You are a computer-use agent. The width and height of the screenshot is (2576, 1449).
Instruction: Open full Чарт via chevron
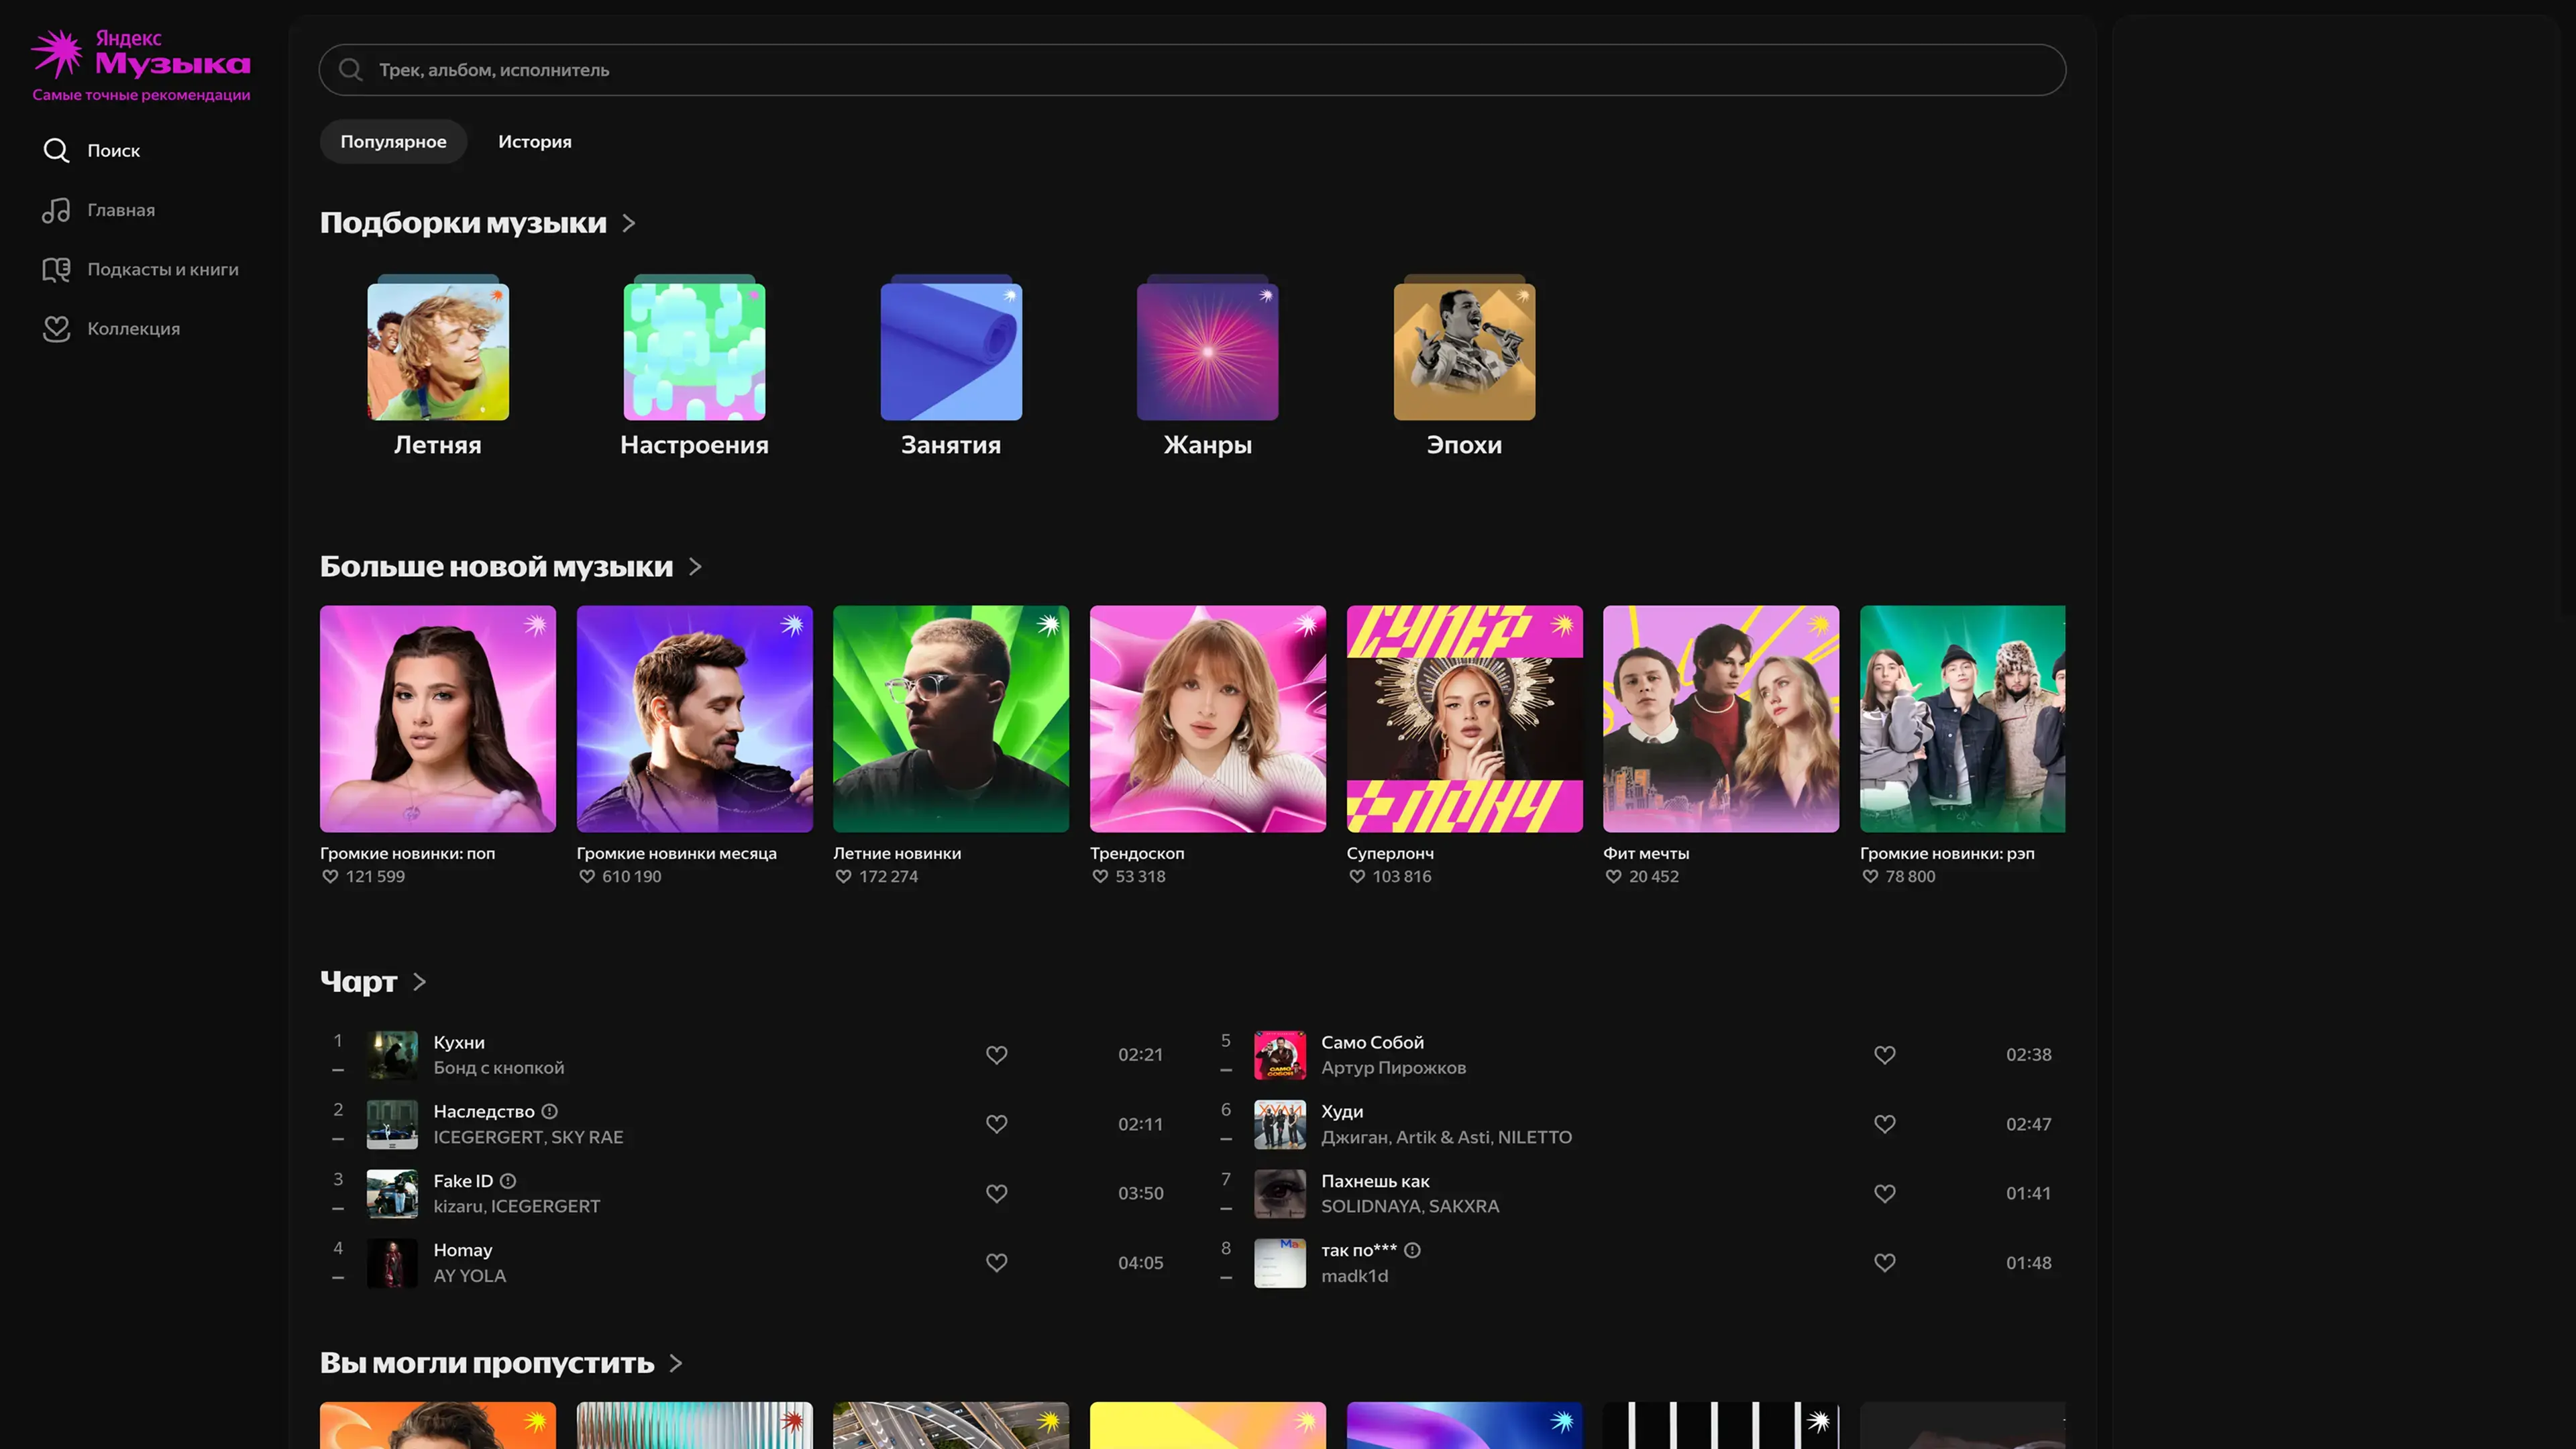point(420,982)
